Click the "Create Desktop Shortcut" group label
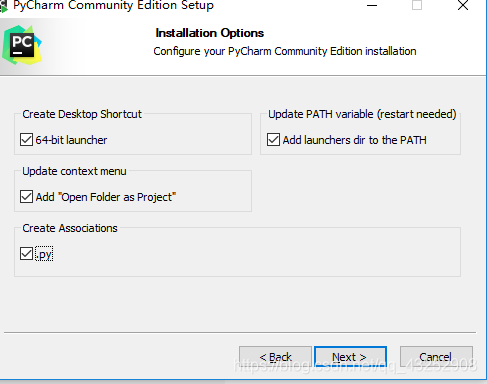This screenshot has height=384, width=487. click(x=82, y=114)
